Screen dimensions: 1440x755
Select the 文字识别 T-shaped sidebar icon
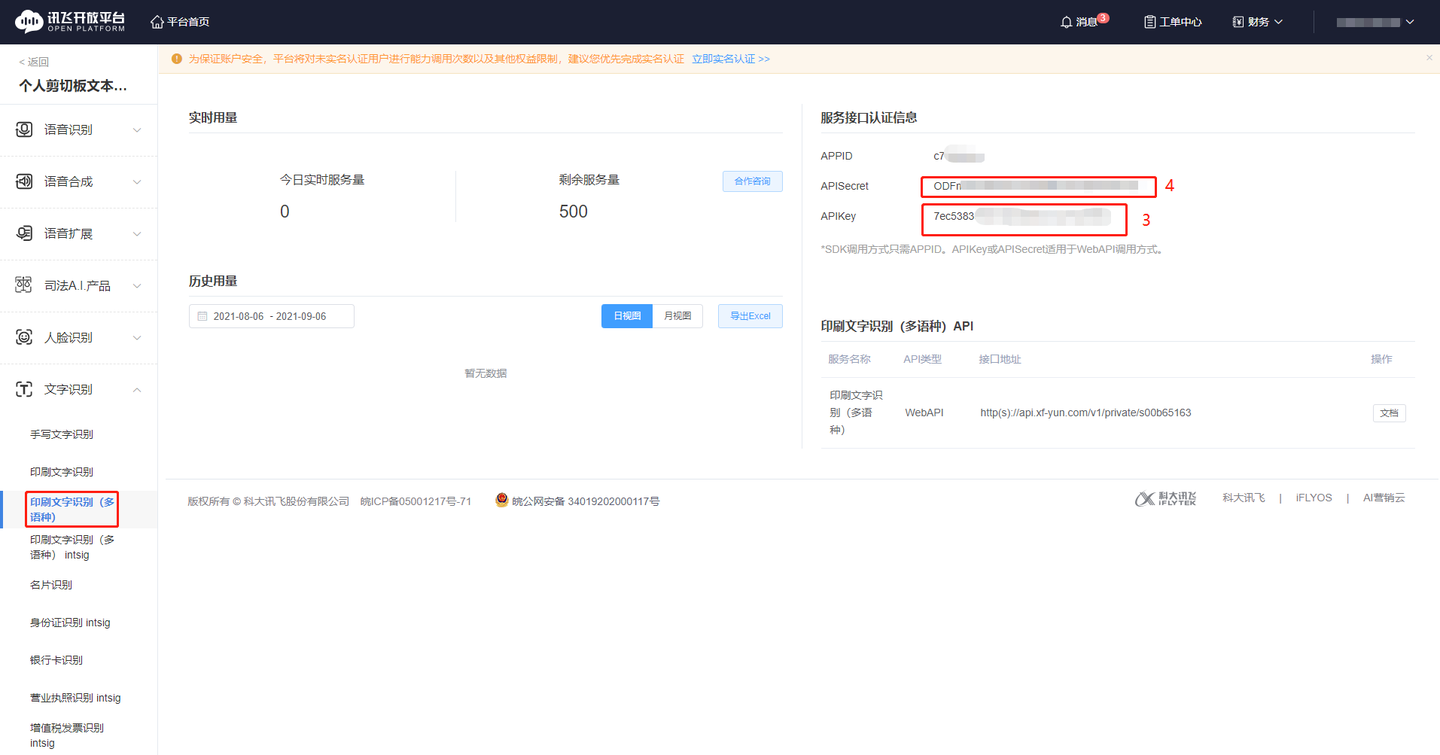point(22,389)
